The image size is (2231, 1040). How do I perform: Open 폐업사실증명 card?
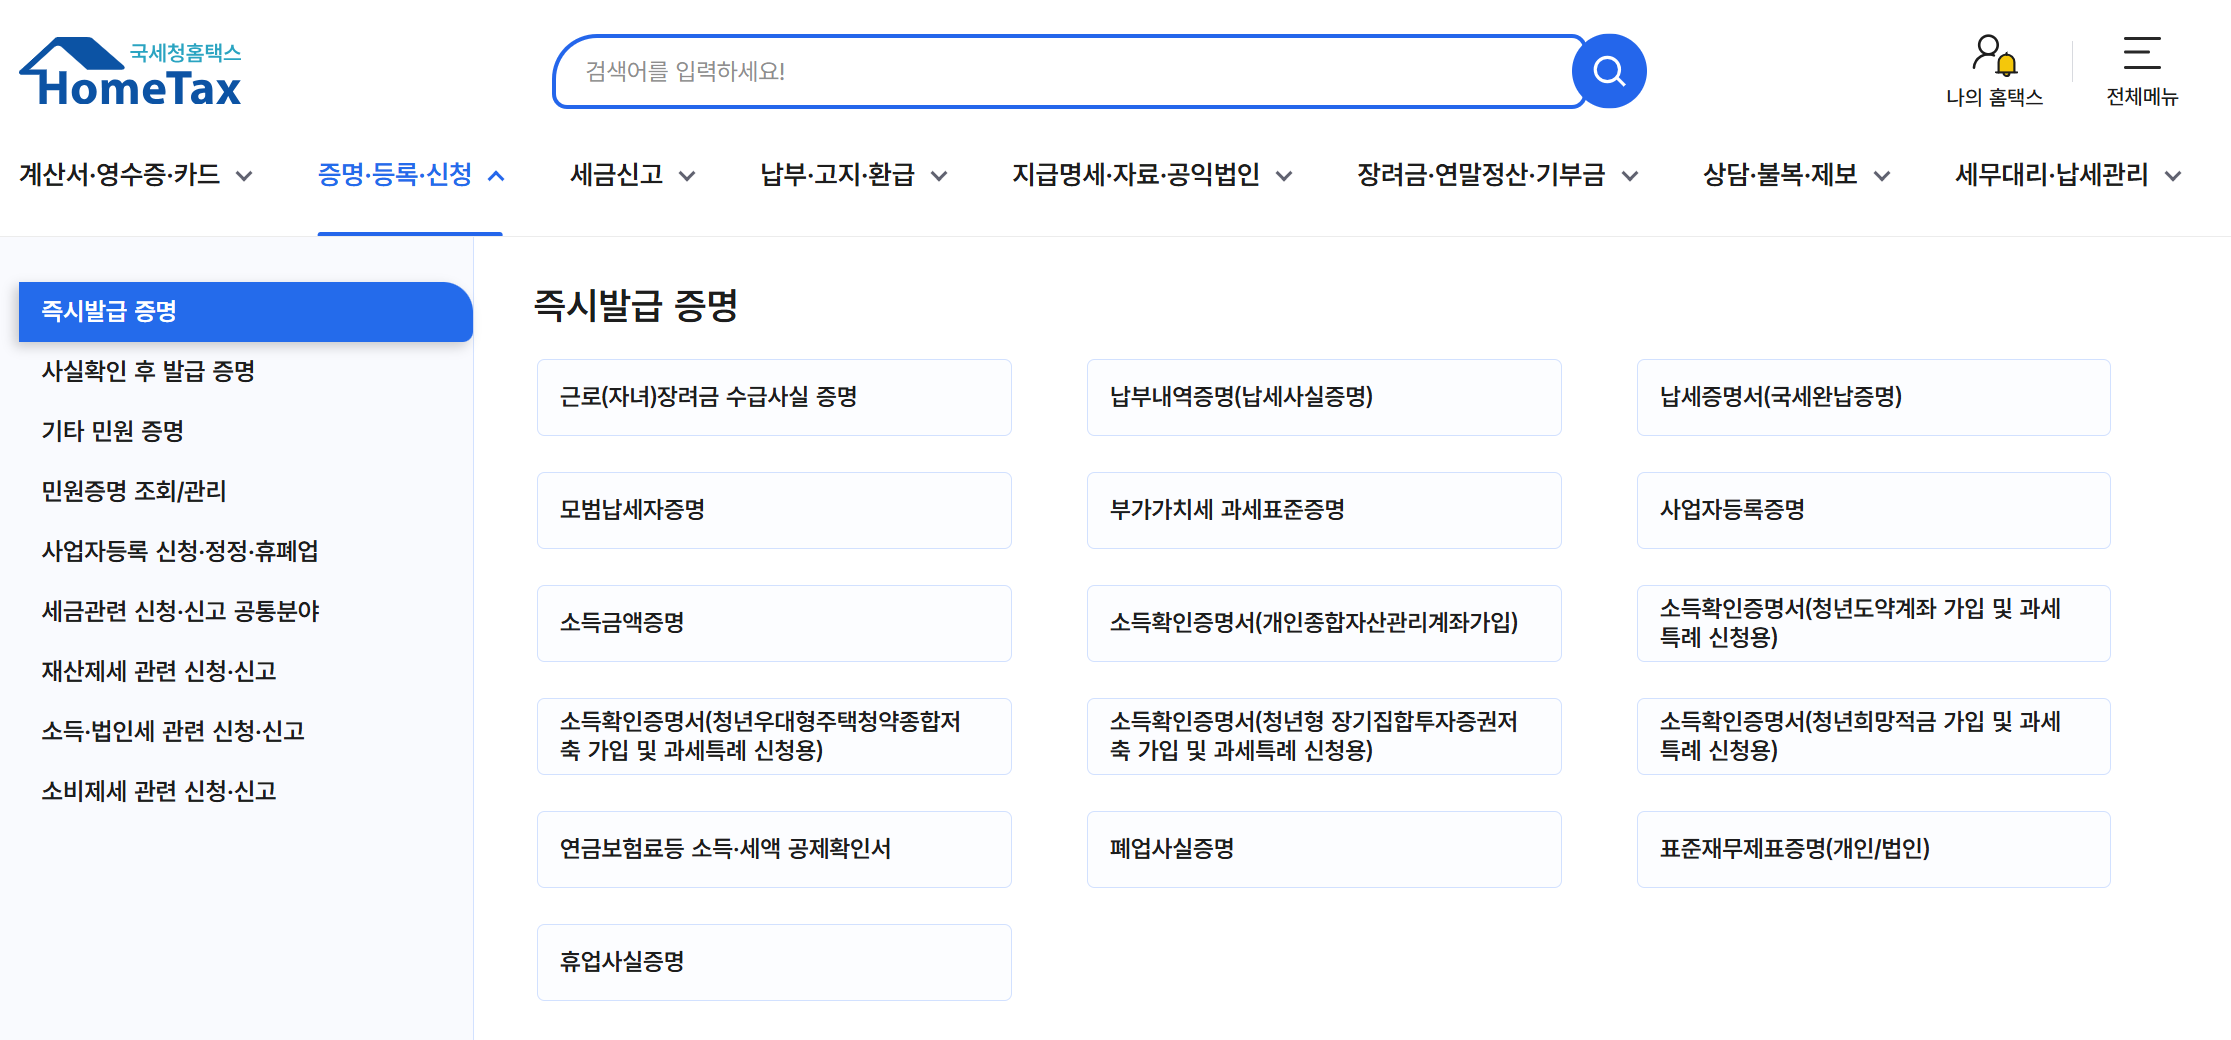1323,849
